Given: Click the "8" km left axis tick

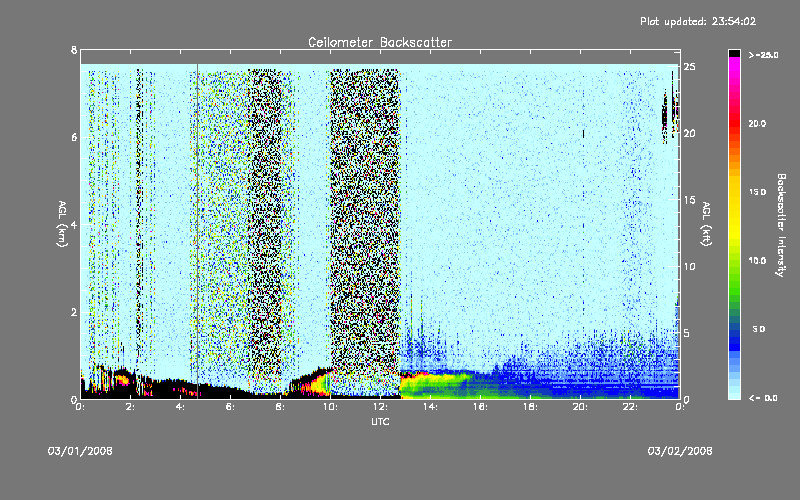Looking at the screenshot, I should [x=74, y=50].
